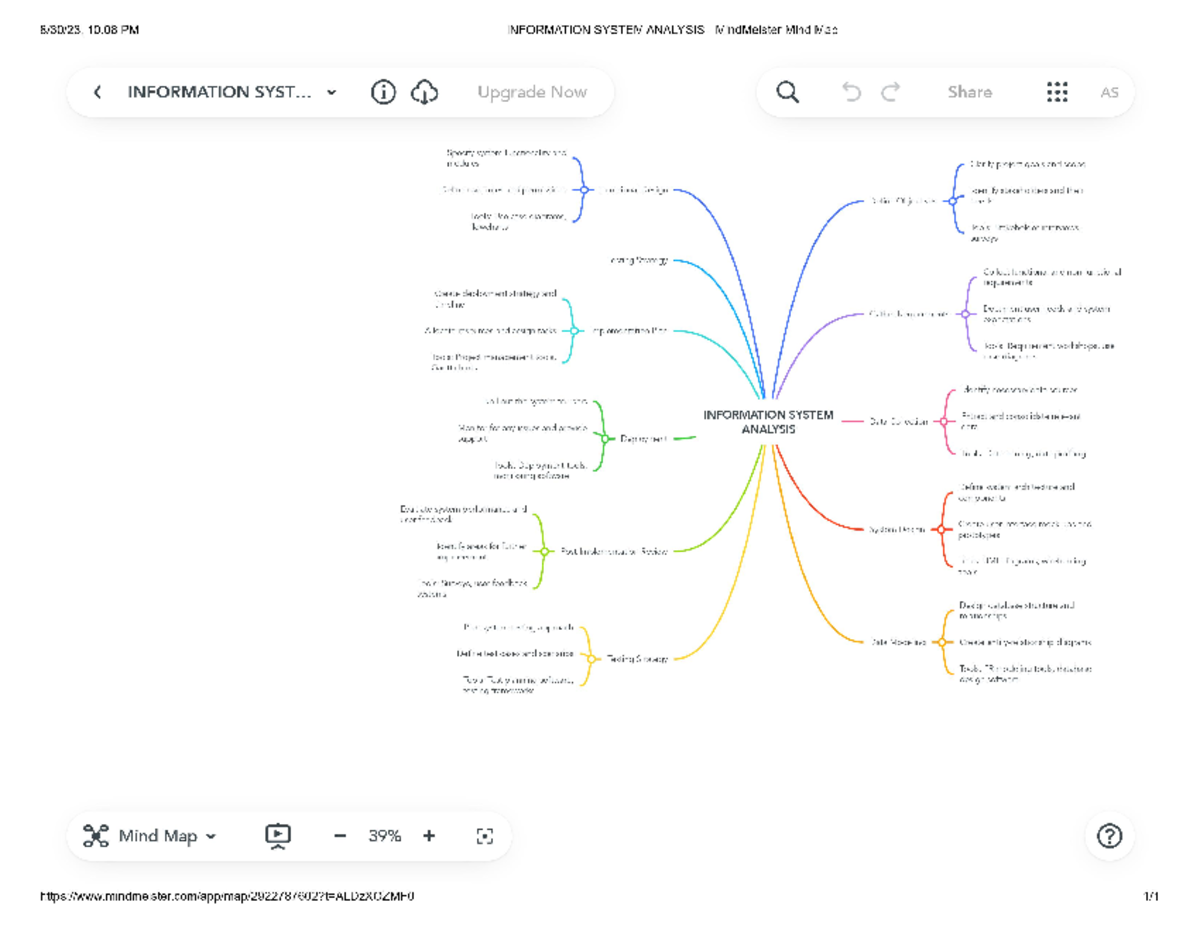Open the search magnifier

coord(788,92)
